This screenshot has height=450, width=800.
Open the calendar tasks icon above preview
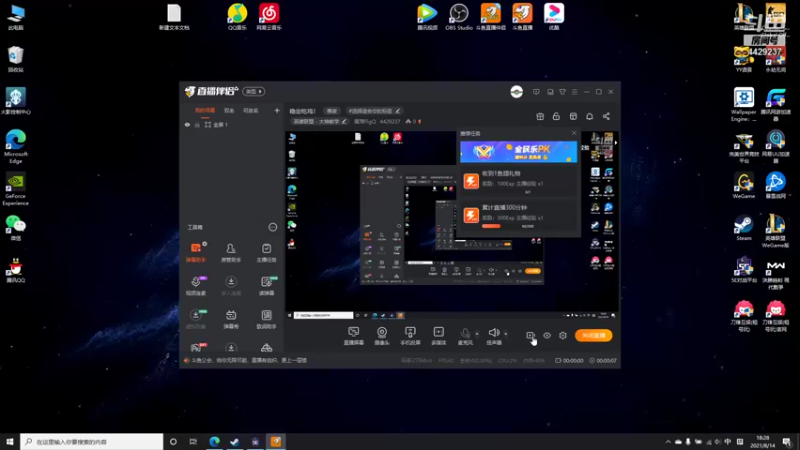(573, 116)
